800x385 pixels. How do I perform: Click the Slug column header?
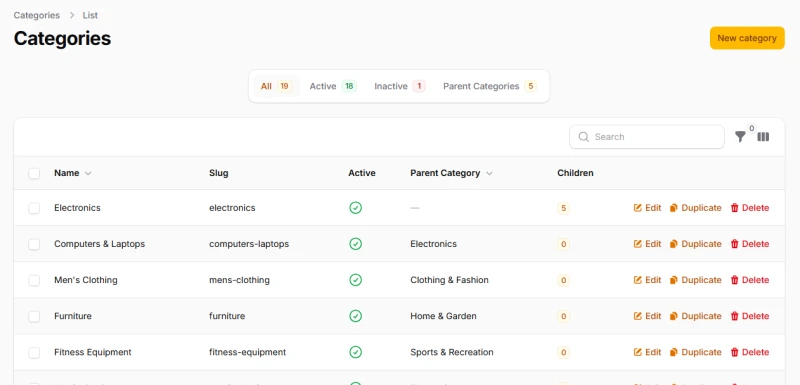tap(219, 173)
